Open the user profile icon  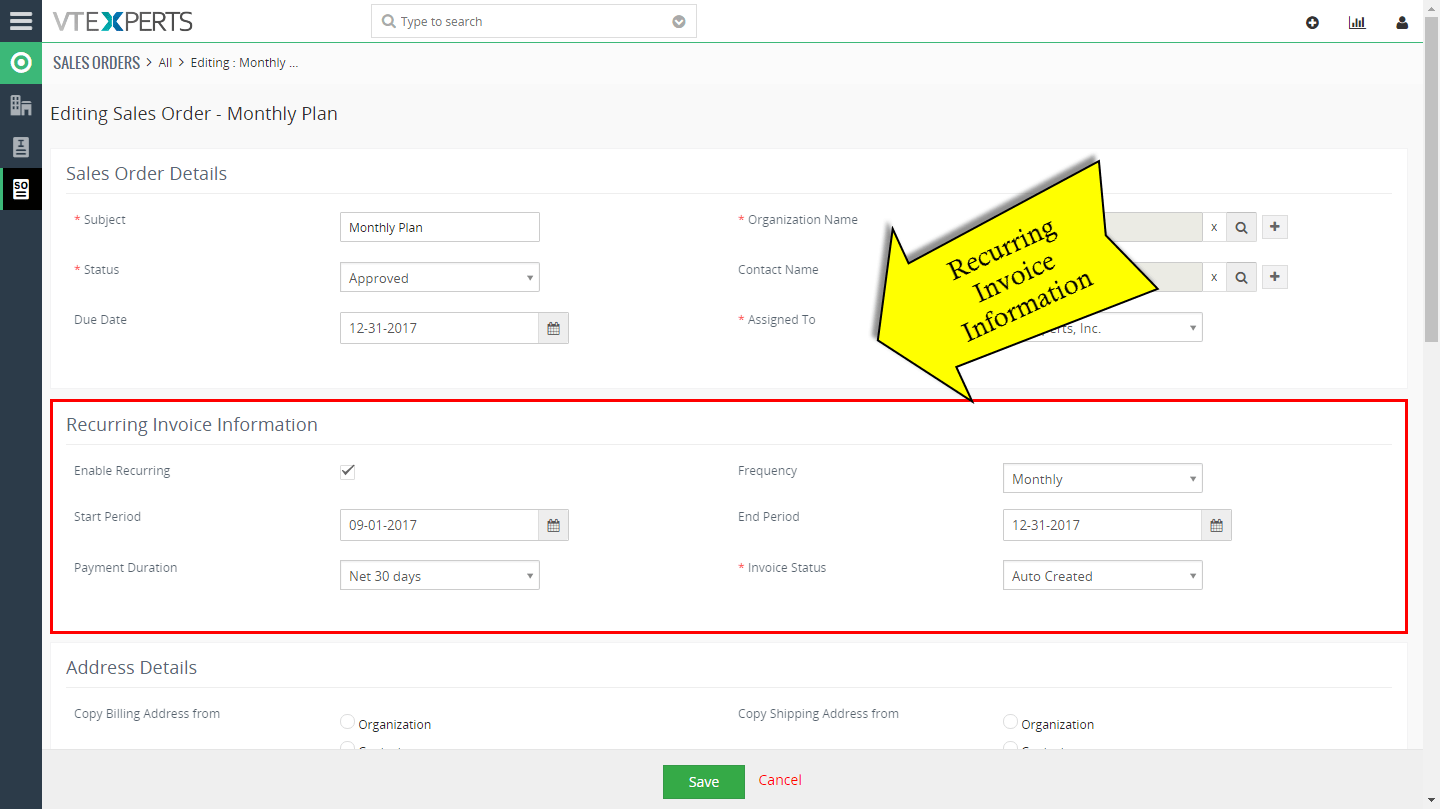coord(1401,21)
